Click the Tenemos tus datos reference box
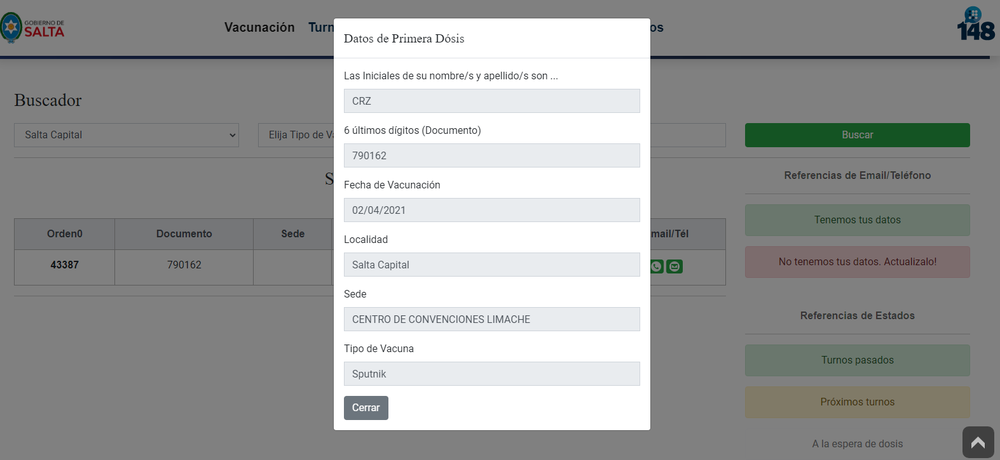The width and height of the screenshot is (1000, 460). 857,220
